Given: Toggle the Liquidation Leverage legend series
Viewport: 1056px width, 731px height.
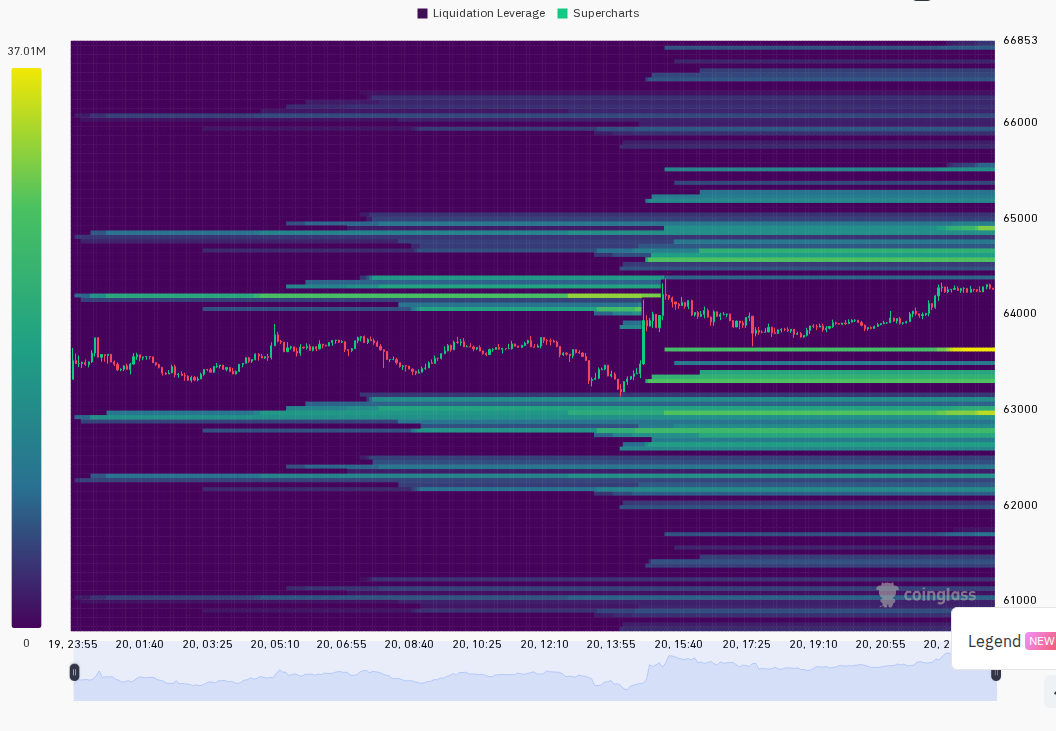Looking at the screenshot, I should tap(481, 13).
